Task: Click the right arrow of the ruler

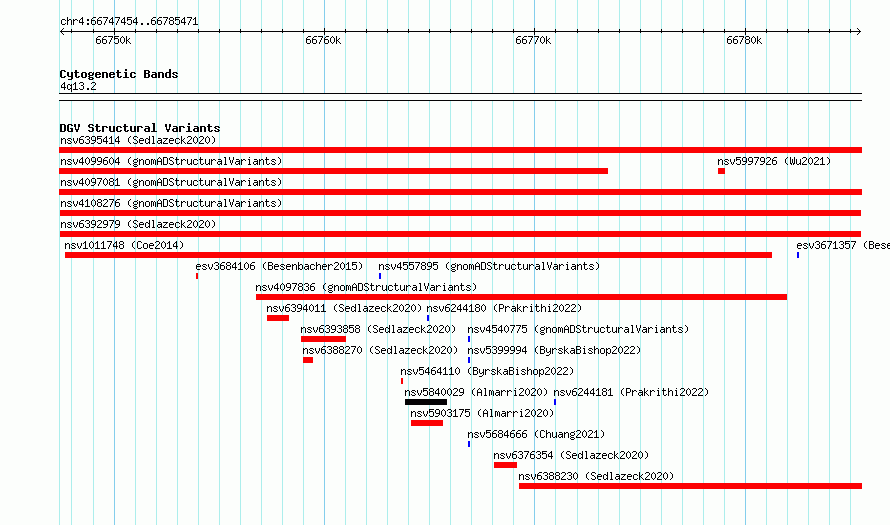Action: (x=858, y=31)
